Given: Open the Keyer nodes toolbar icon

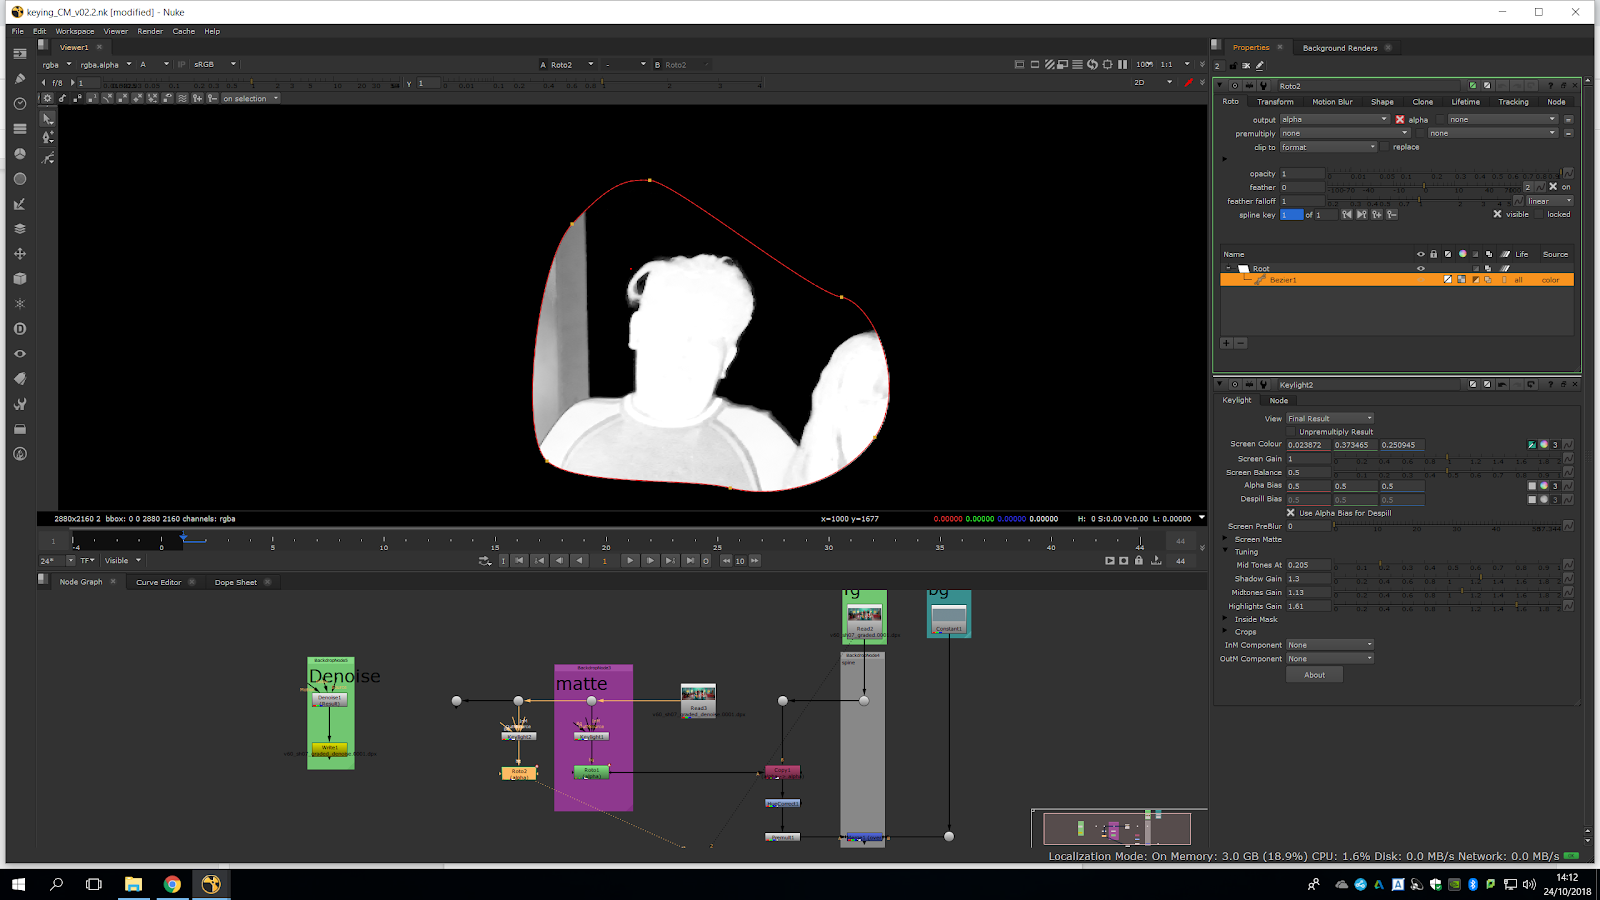Looking at the screenshot, I should click(19, 204).
